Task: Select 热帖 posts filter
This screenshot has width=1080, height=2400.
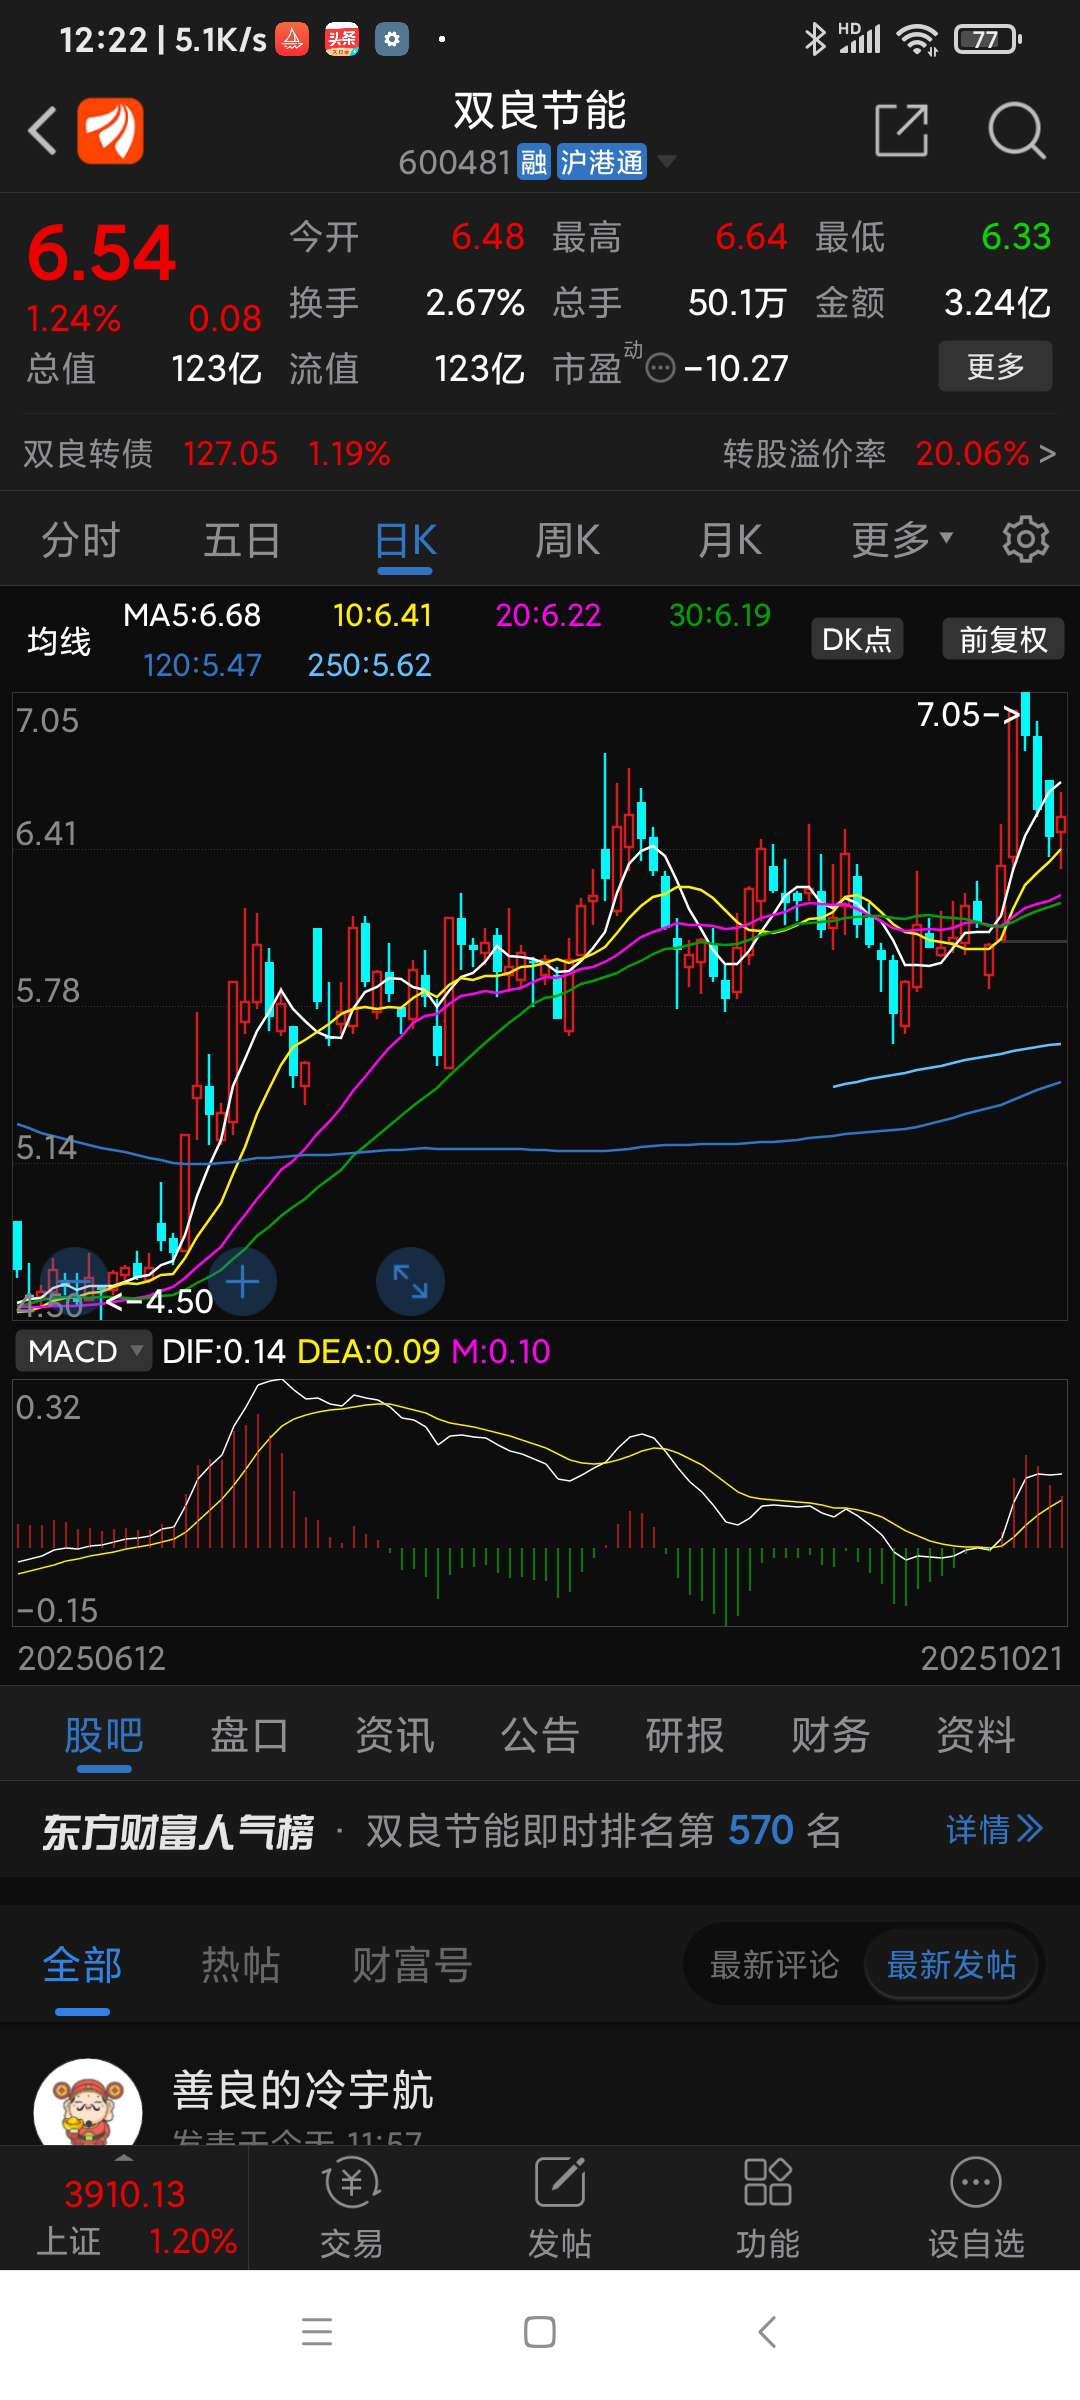Action: tap(240, 1965)
